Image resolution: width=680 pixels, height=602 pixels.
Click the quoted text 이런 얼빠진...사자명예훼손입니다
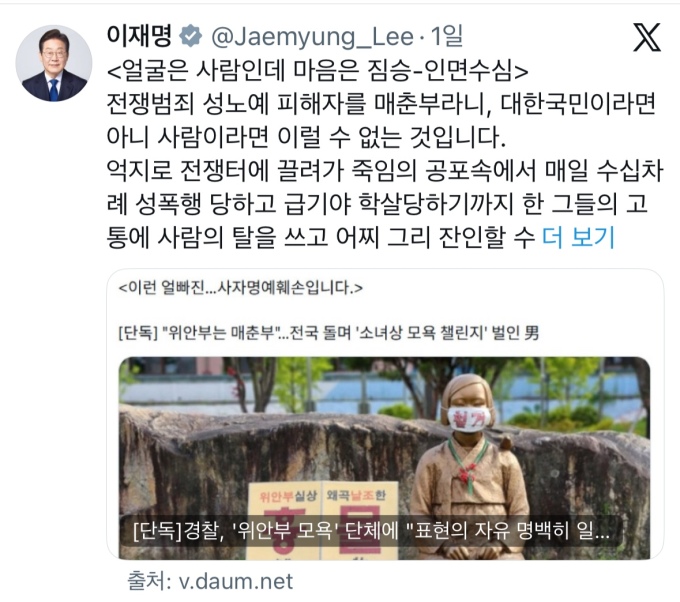pyautogui.click(x=241, y=288)
